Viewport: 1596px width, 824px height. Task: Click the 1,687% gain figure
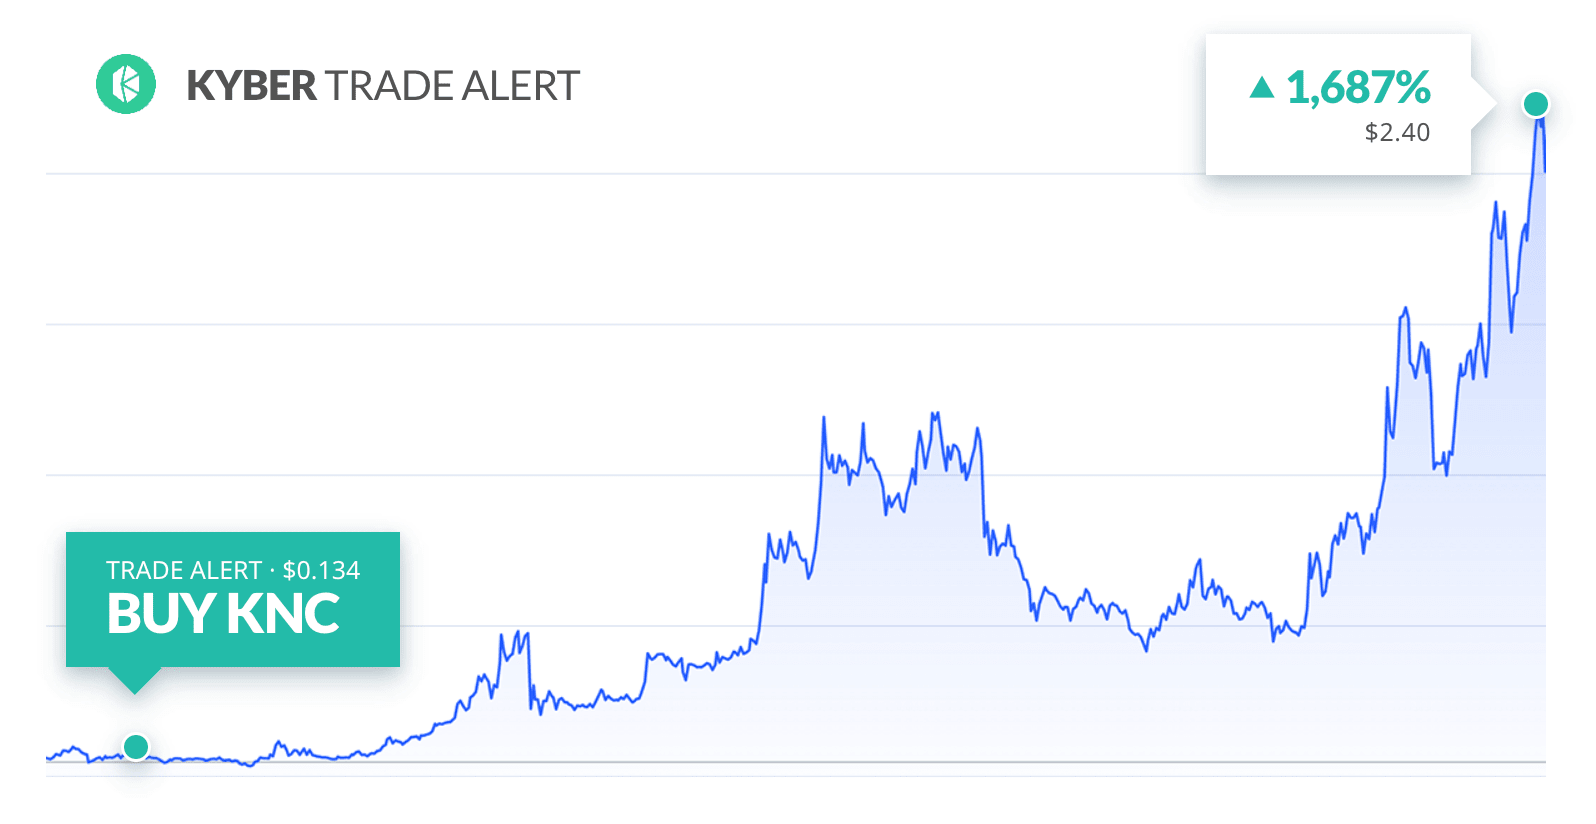(1358, 88)
